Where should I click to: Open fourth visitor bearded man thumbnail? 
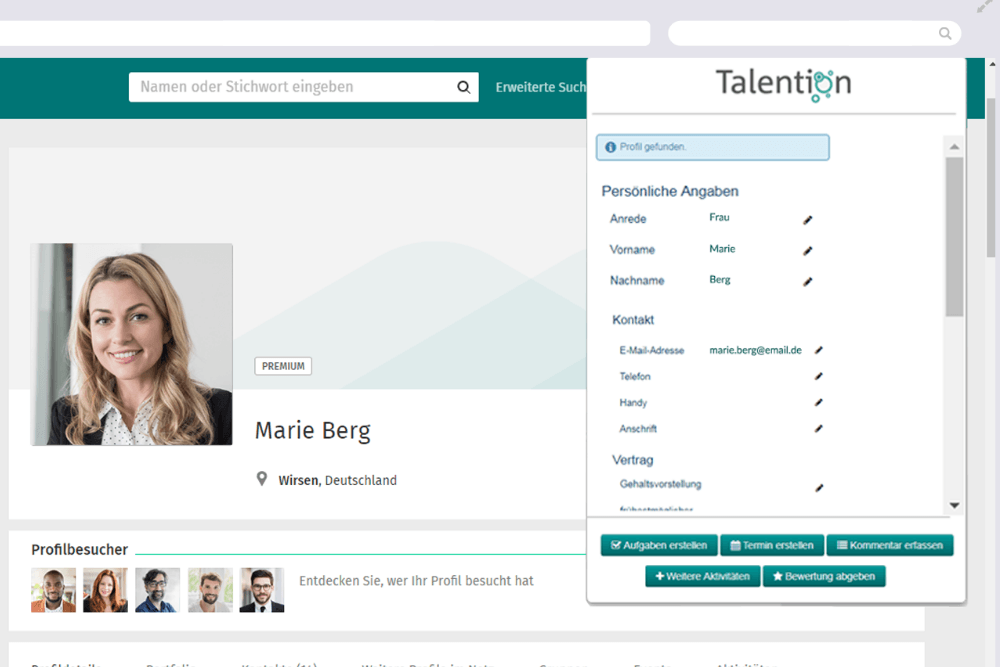[210, 590]
